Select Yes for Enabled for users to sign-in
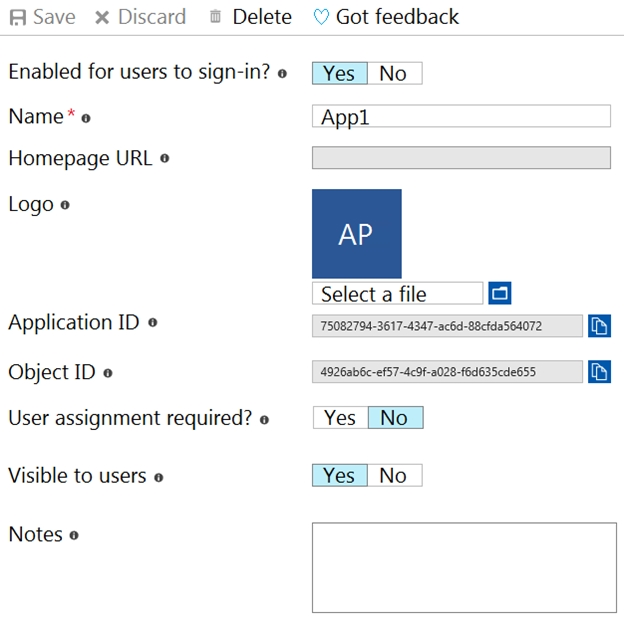The height and width of the screenshot is (619, 624). click(339, 73)
